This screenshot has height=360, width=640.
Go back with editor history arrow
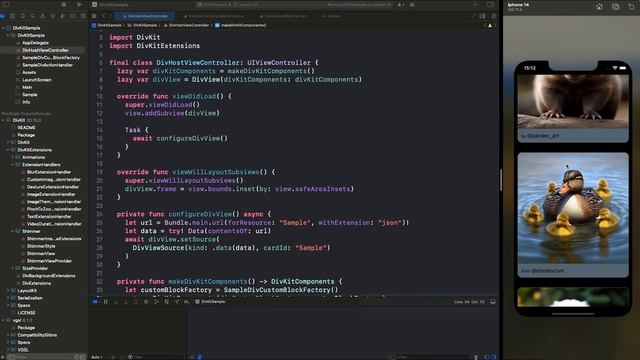(x=104, y=16)
